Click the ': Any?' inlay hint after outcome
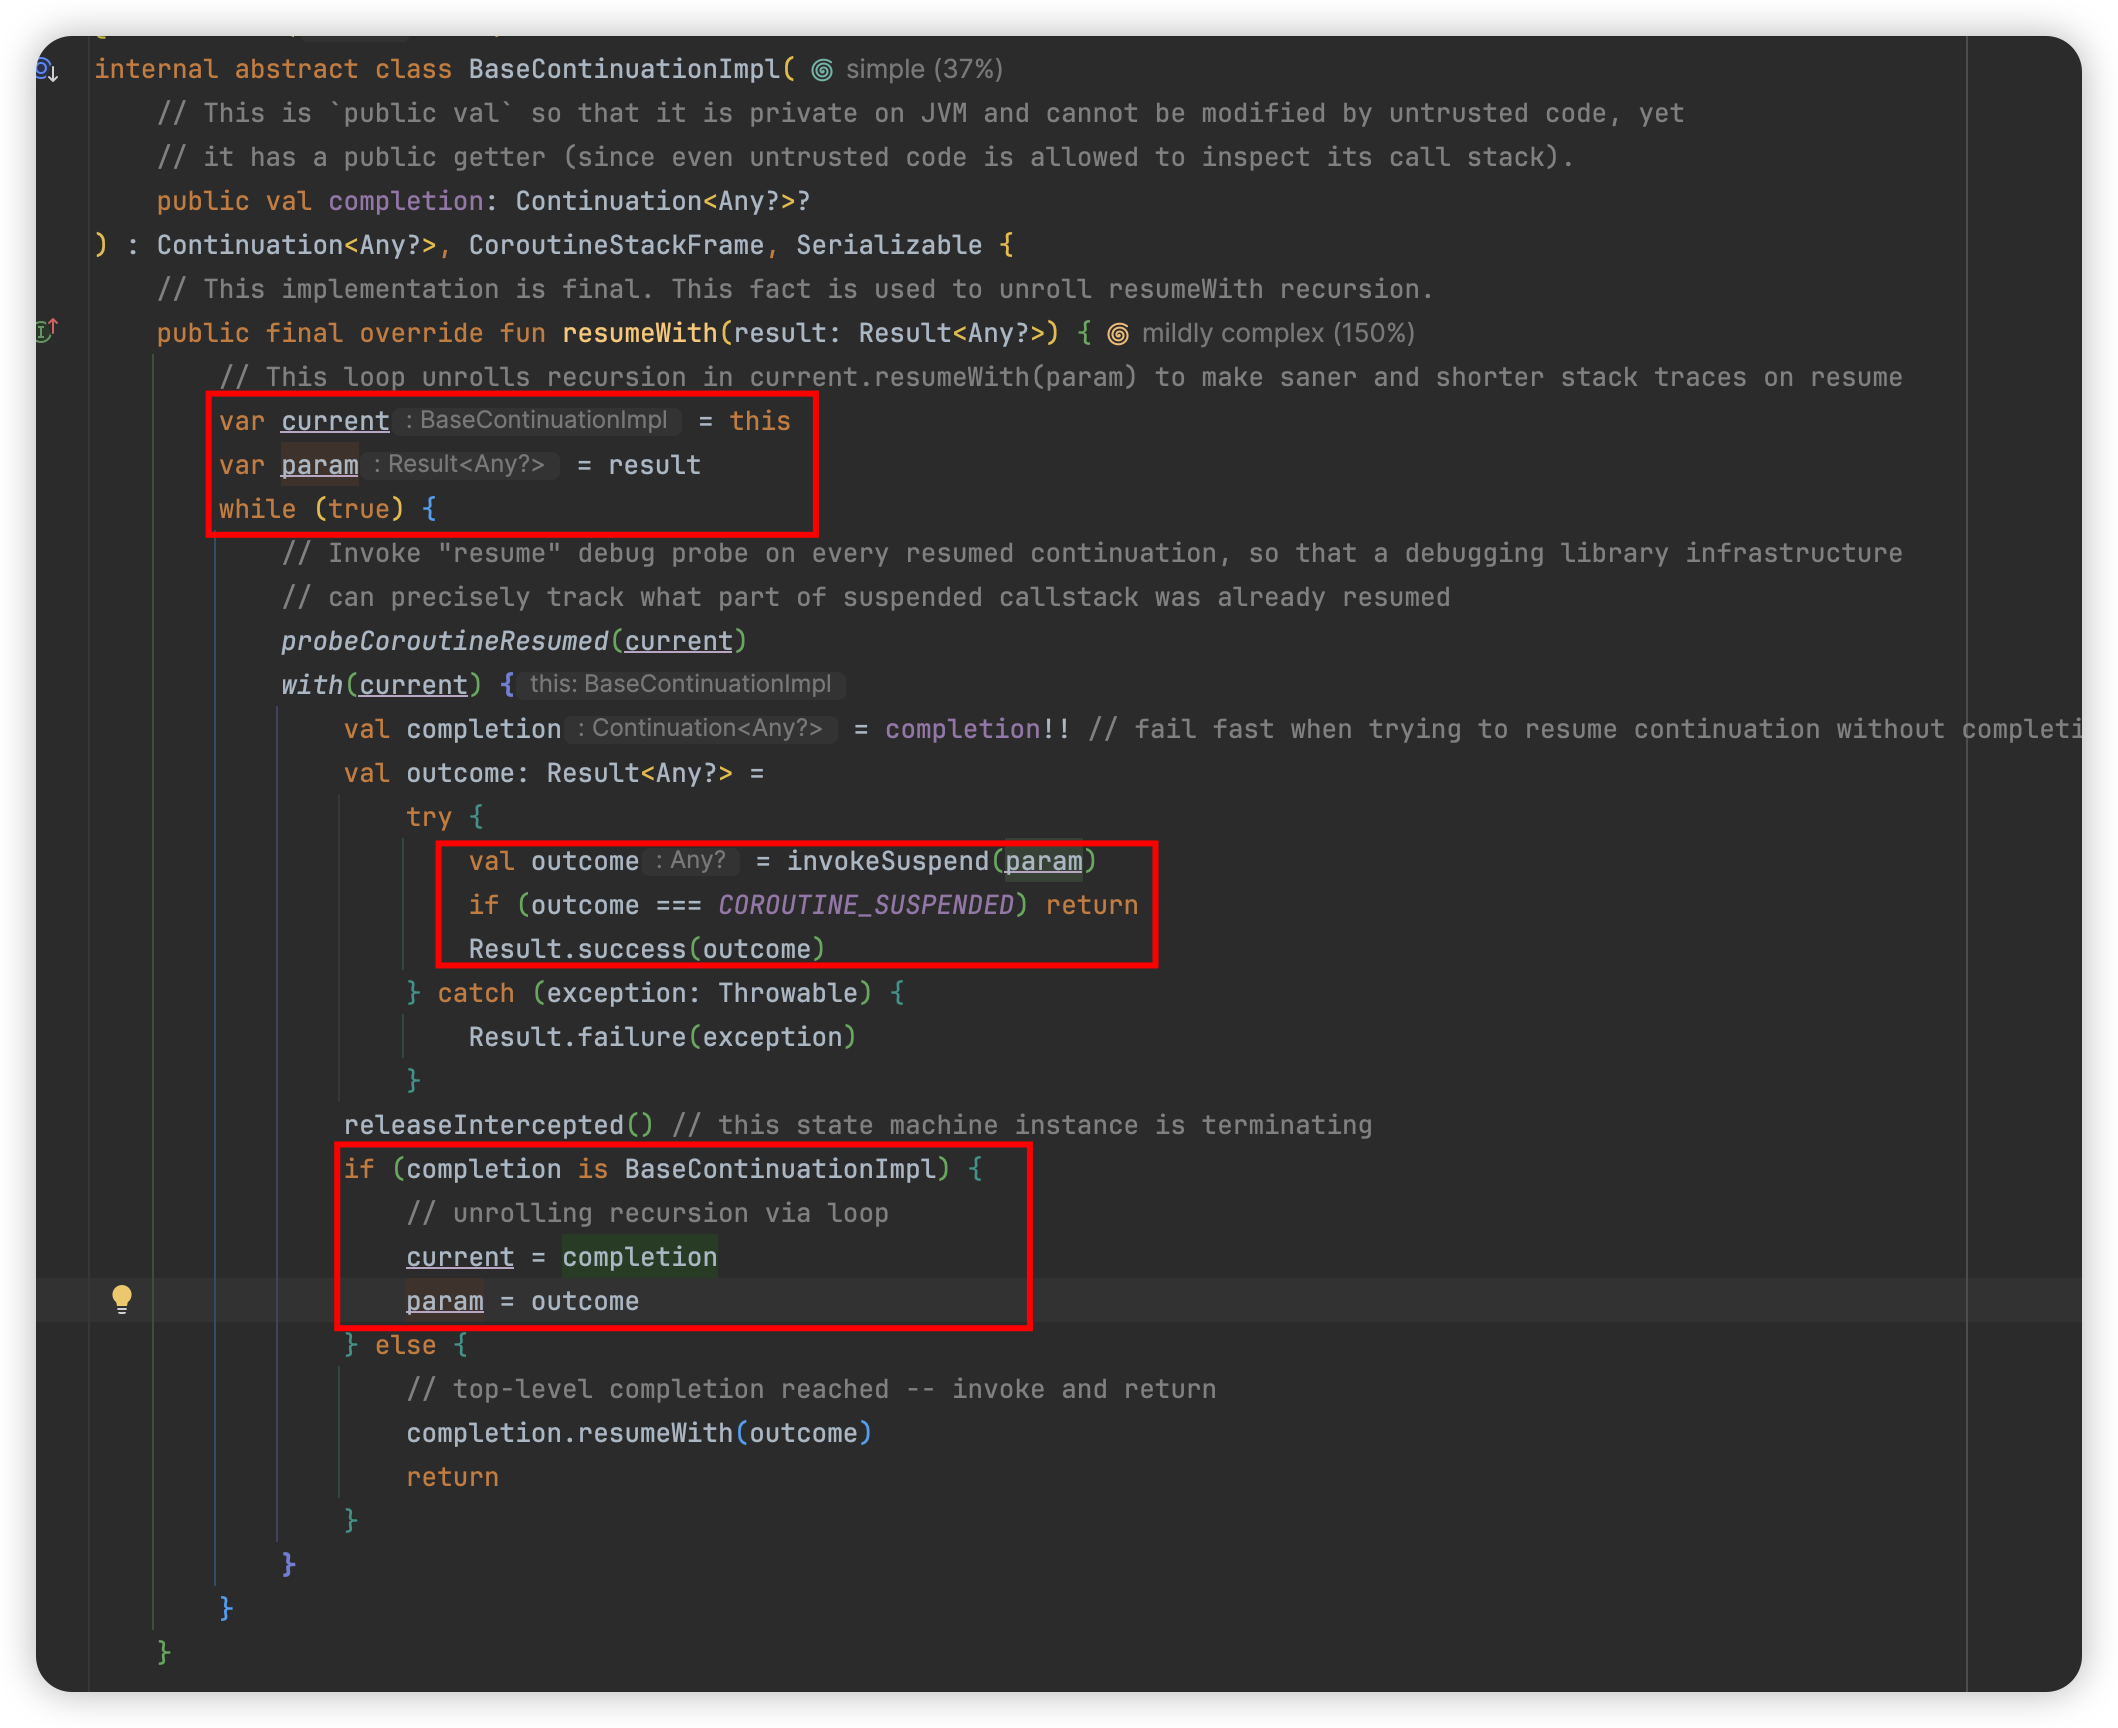 point(691,861)
